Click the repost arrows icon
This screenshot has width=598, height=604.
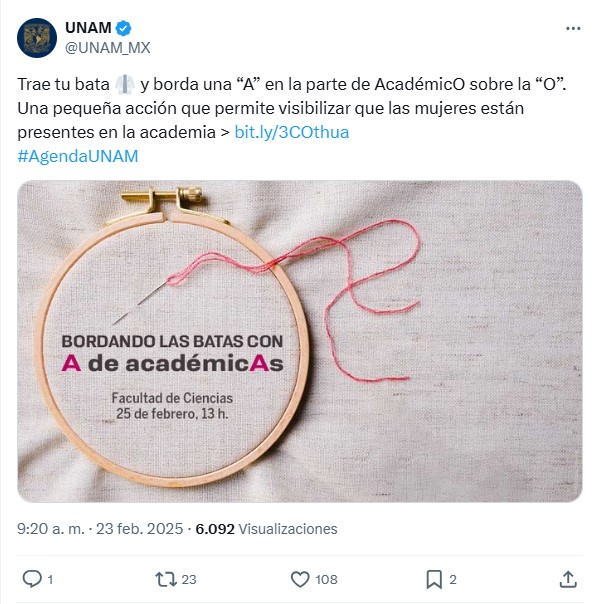tap(166, 579)
